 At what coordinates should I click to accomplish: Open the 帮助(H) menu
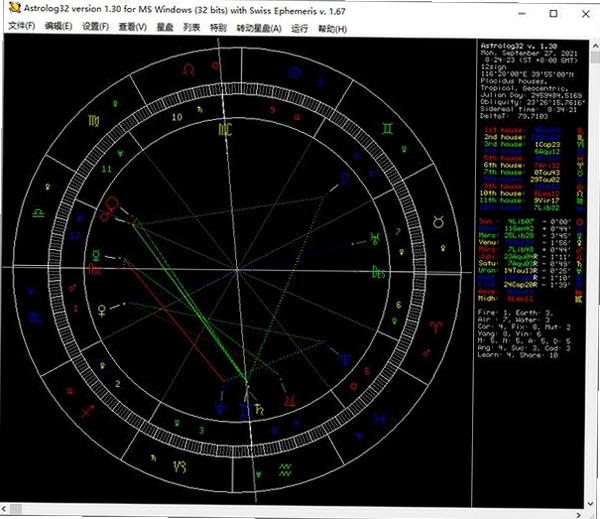pyautogui.click(x=333, y=29)
